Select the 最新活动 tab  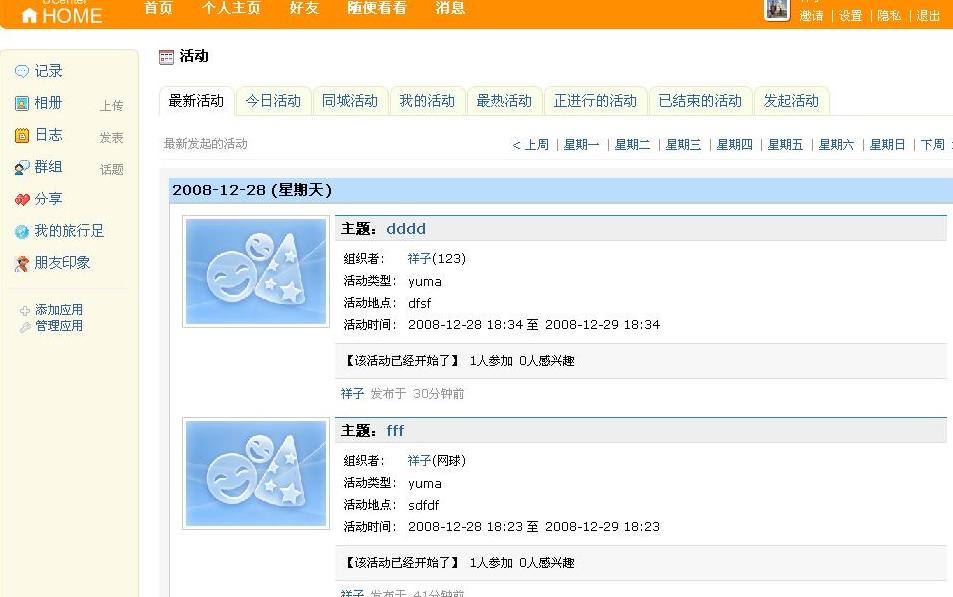[196, 101]
